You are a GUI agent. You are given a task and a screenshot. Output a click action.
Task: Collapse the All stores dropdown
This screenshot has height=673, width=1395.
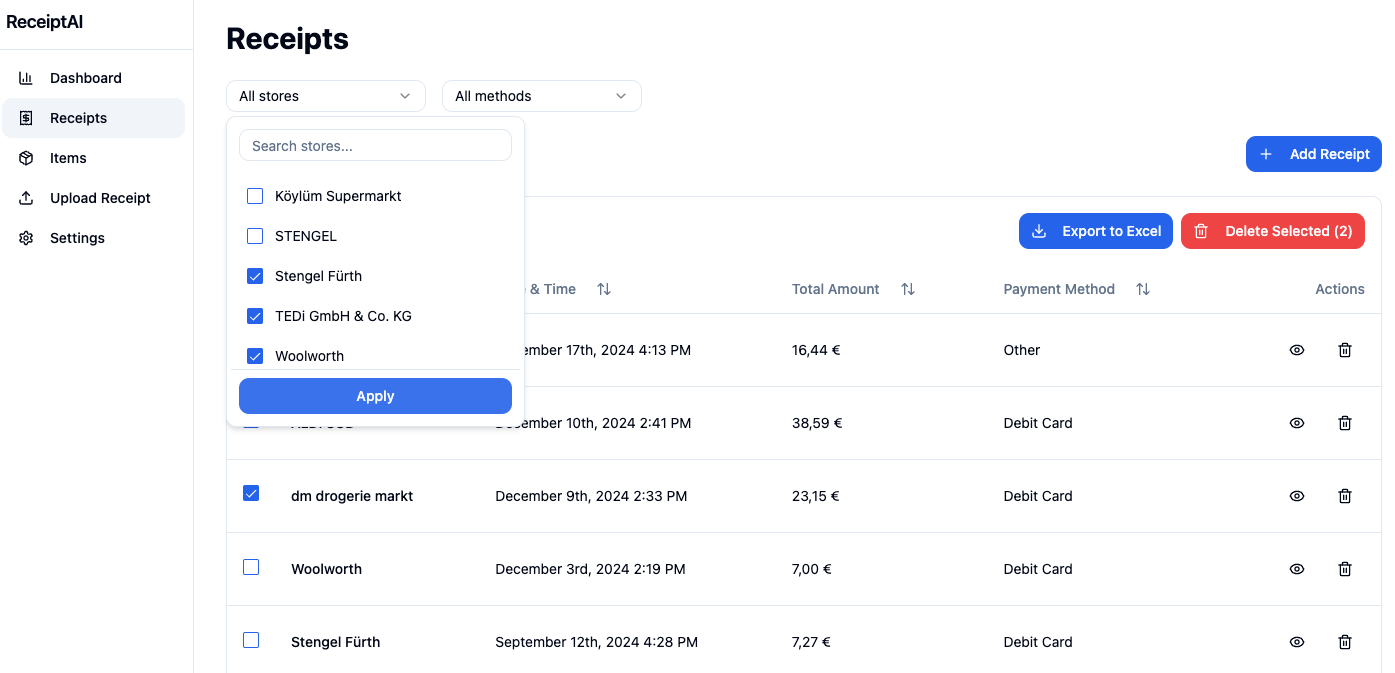pos(326,96)
